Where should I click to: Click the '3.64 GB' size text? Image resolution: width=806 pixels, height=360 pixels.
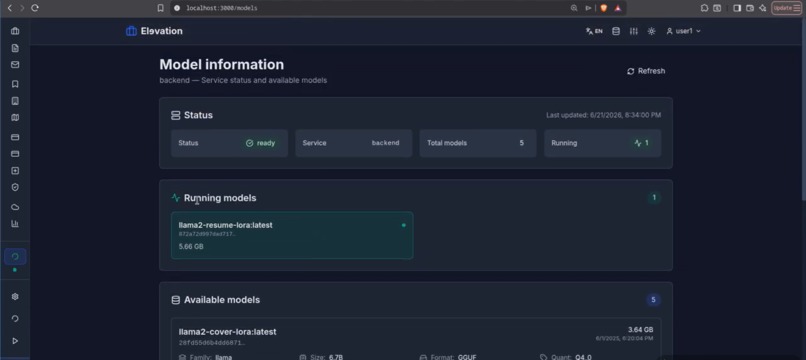[x=640, y=330]
